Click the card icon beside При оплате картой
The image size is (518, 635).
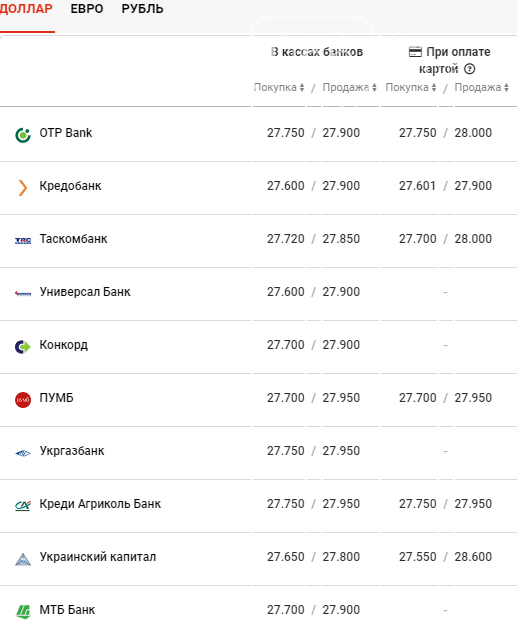pyautogui.click(x=415, y=52)
